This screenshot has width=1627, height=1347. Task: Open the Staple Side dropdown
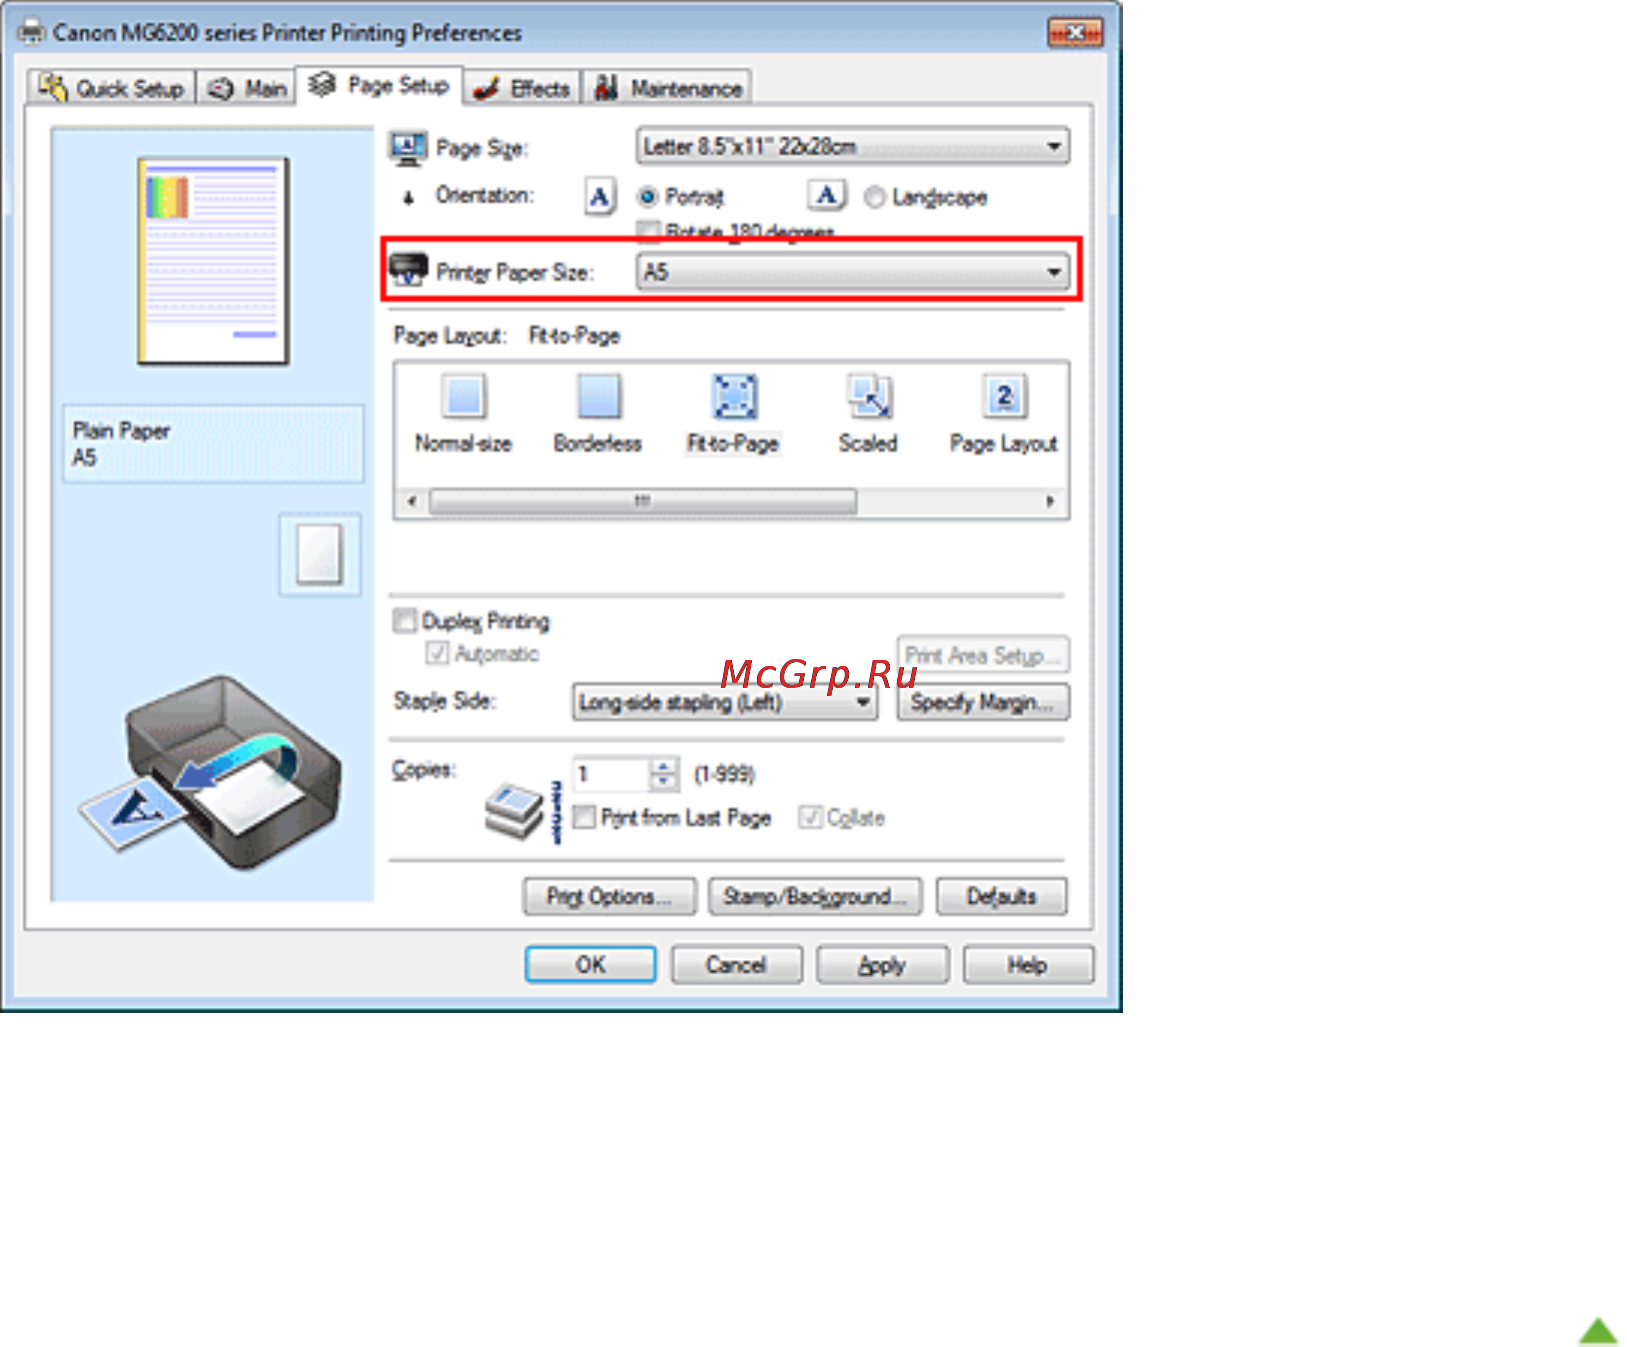(x=725, y=702)
